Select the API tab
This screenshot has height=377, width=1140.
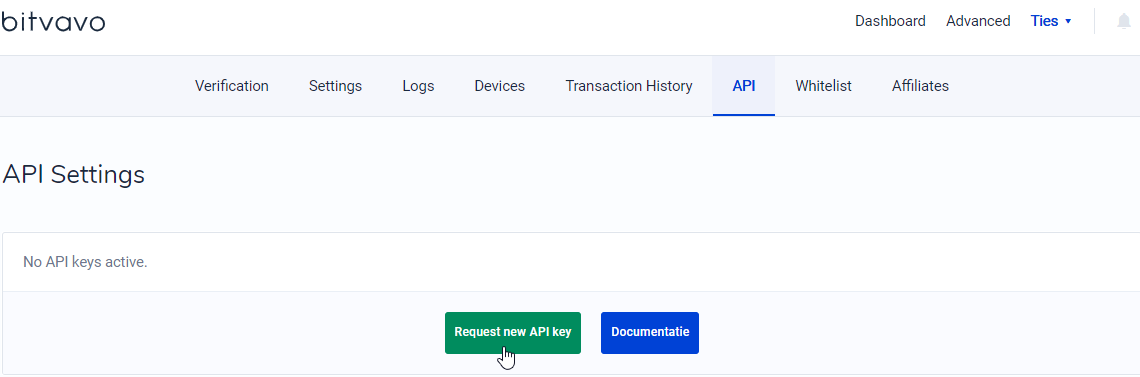(x=744, y=86)
